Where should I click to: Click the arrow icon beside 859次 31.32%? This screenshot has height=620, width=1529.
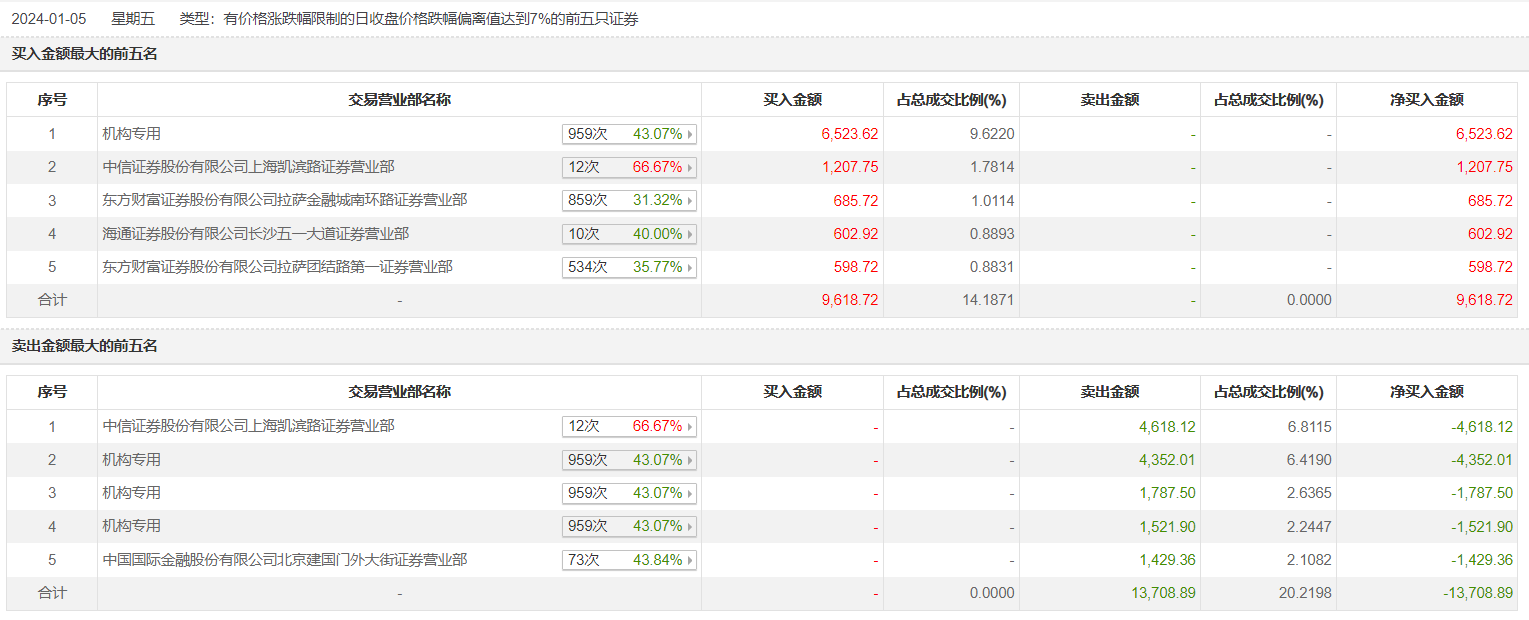coord(690,201)
